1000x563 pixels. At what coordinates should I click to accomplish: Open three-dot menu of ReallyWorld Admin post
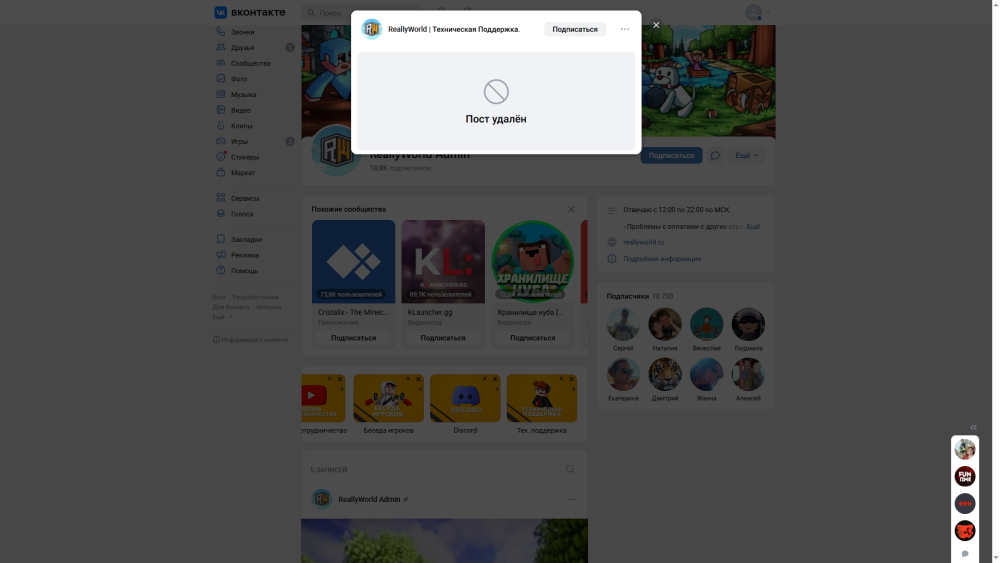coord(571,499)
